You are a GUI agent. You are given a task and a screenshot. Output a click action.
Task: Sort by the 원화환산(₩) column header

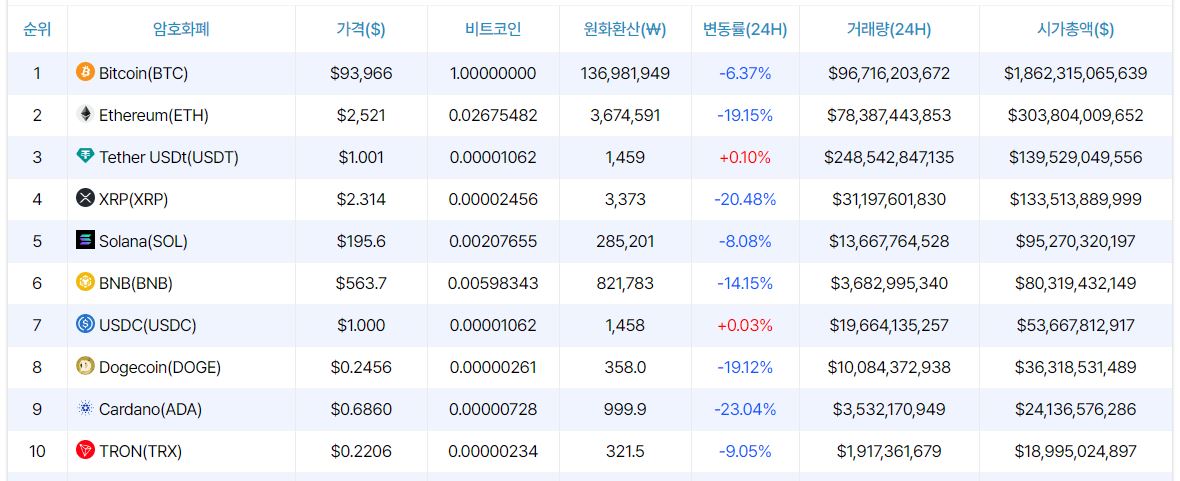pyautogui.click(x=625, y=29)
